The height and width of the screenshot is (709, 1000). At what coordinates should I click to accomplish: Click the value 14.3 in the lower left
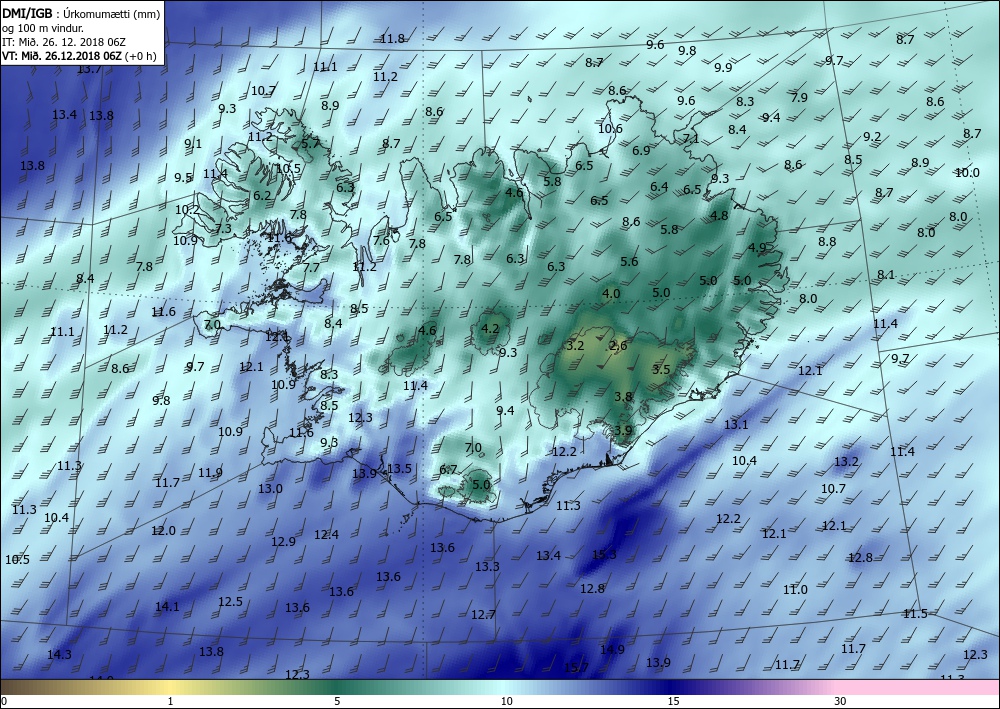pos(59,655)
